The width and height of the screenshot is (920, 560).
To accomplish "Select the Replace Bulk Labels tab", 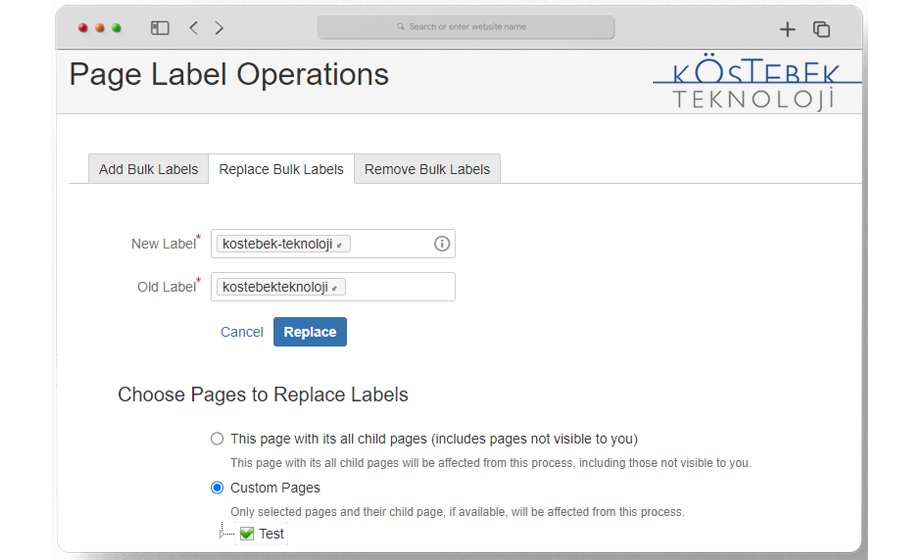I will (x=281, y=169).
